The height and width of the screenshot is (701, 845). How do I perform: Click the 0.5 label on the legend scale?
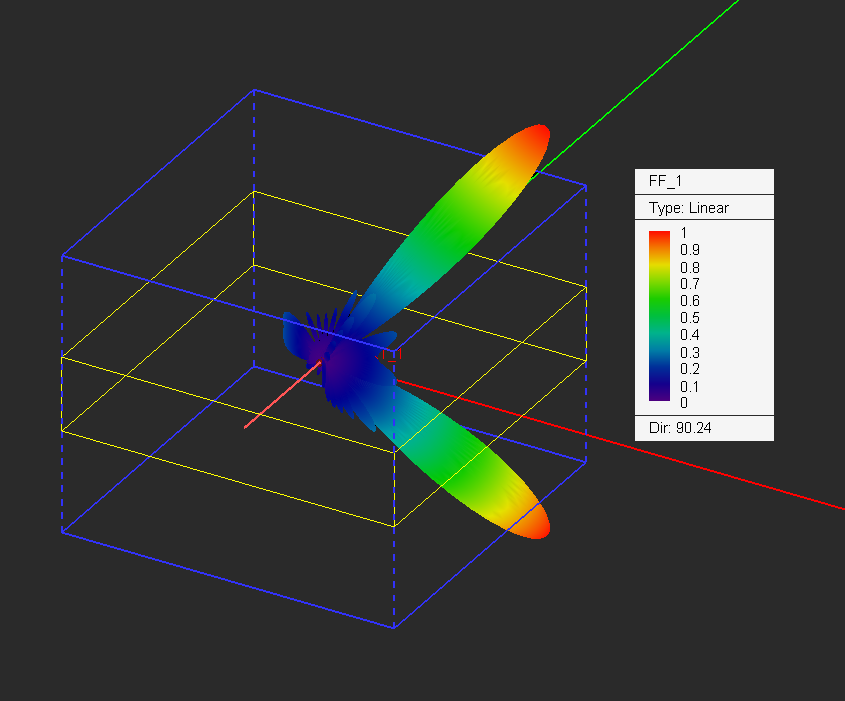690,317
